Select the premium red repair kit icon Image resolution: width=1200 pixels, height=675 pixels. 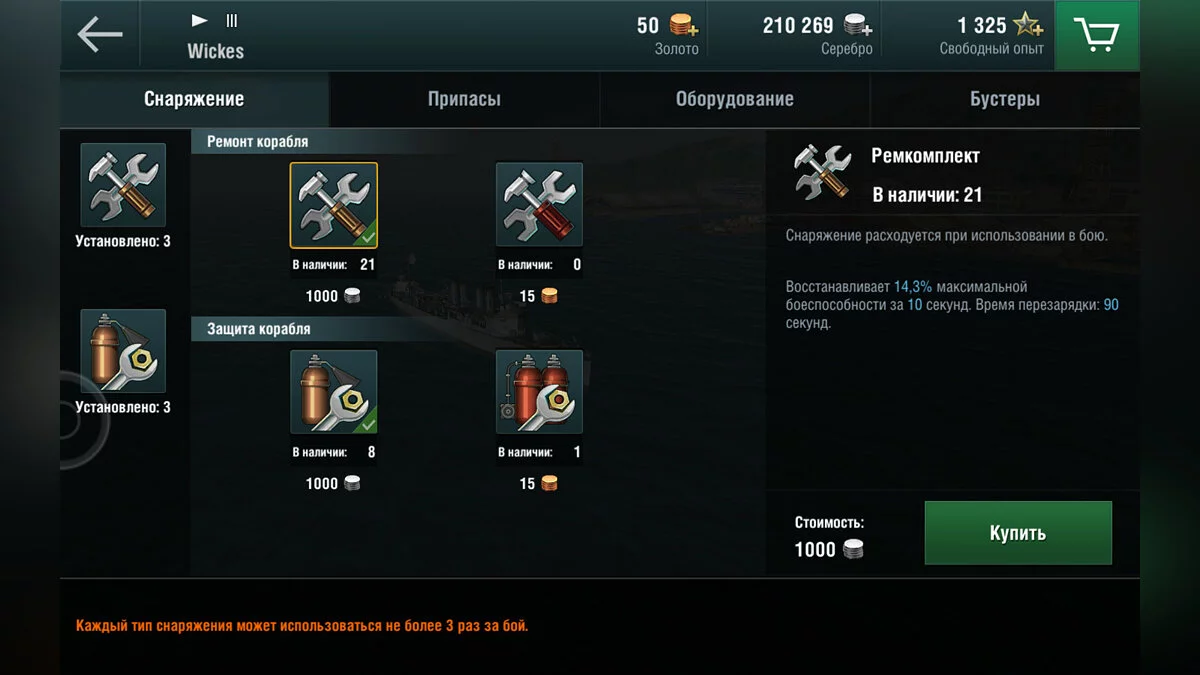540,205
